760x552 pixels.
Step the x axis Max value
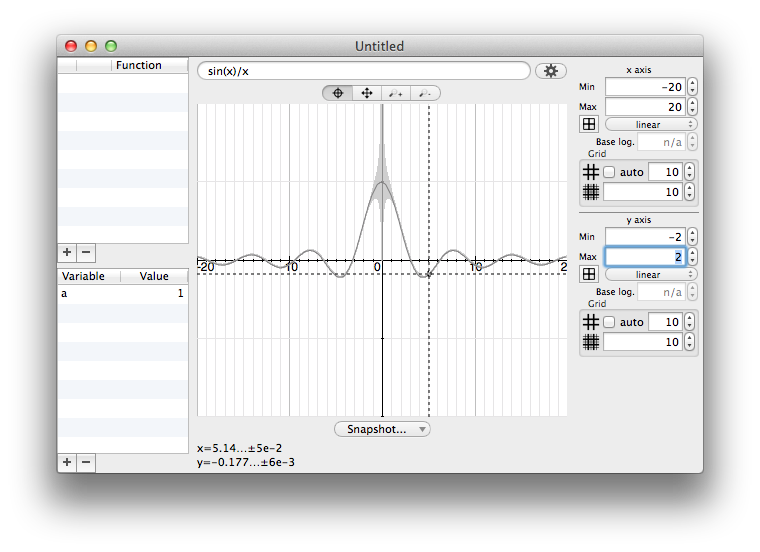pyautogui.click(x=693, y=107)
